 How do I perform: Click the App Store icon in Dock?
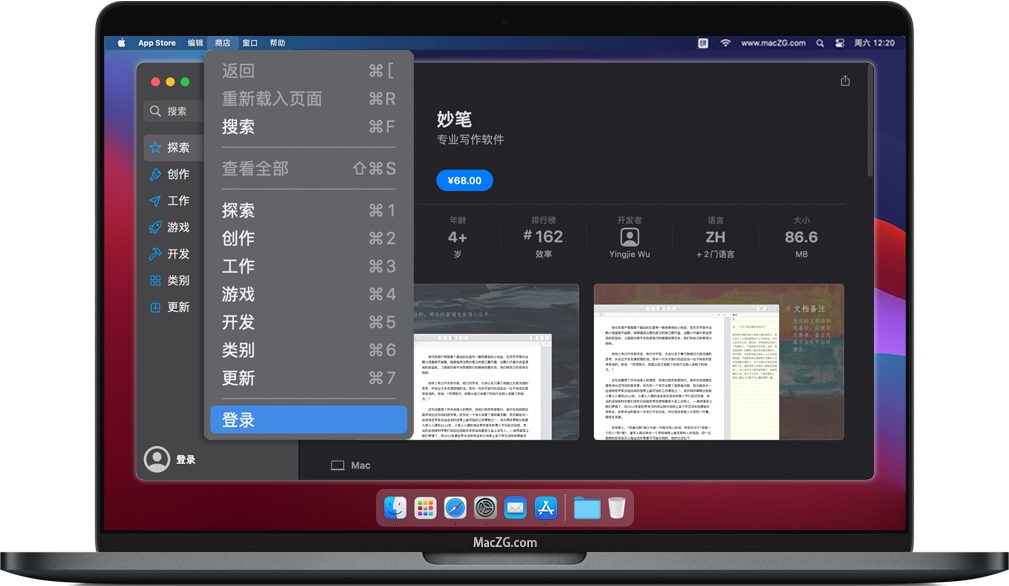click(545, 508)
